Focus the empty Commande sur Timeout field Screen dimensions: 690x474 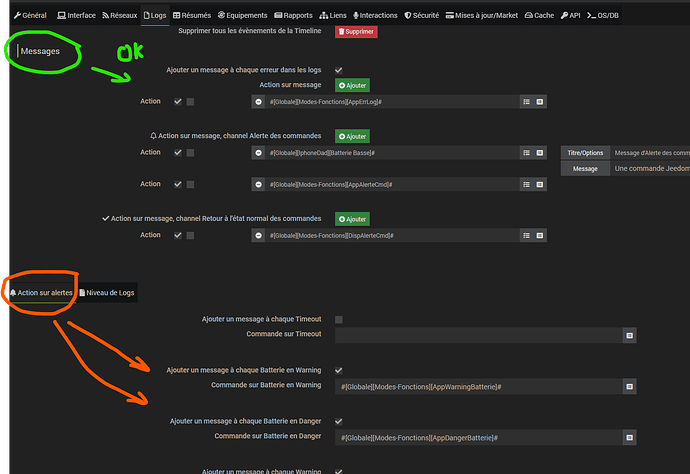tap(479, 335)
